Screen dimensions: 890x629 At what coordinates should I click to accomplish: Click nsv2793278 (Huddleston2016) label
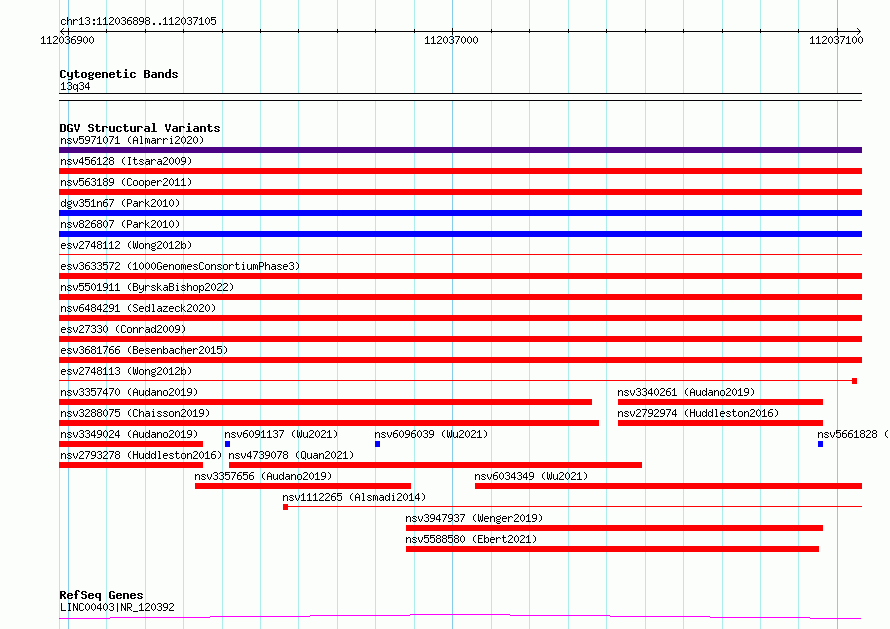click(x=141, y=455)
